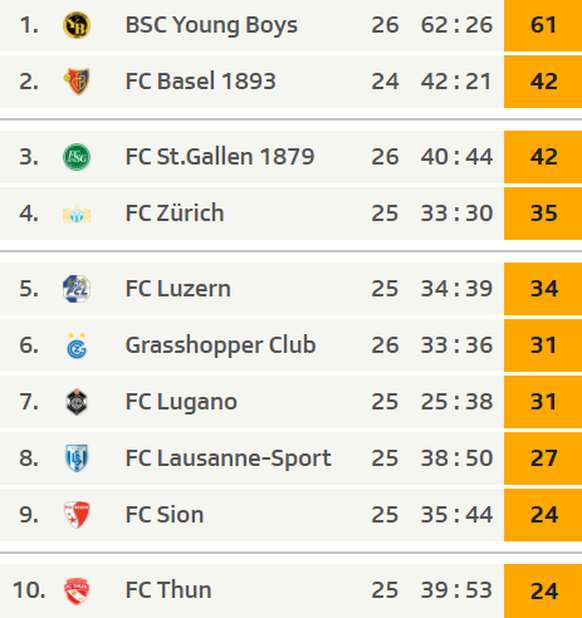Viewport: 582px width, 618px height.
Task: Open the FC Basel 1893 team link
Action: (200, 81)
